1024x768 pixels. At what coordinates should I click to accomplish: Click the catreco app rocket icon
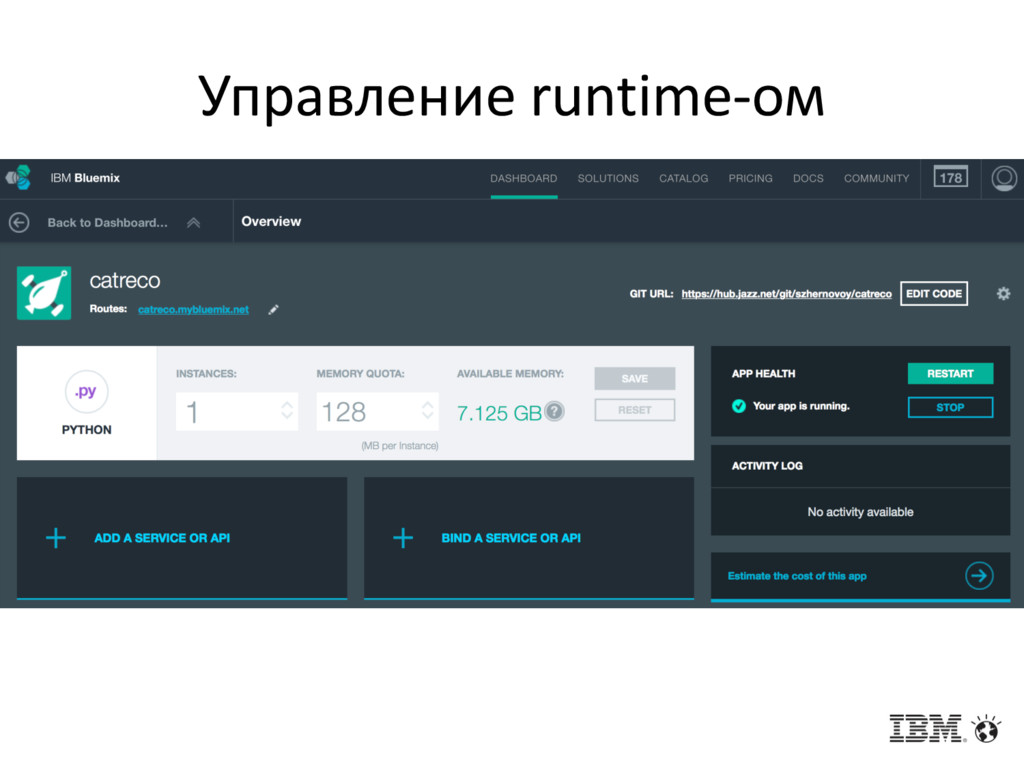(44, 293)
